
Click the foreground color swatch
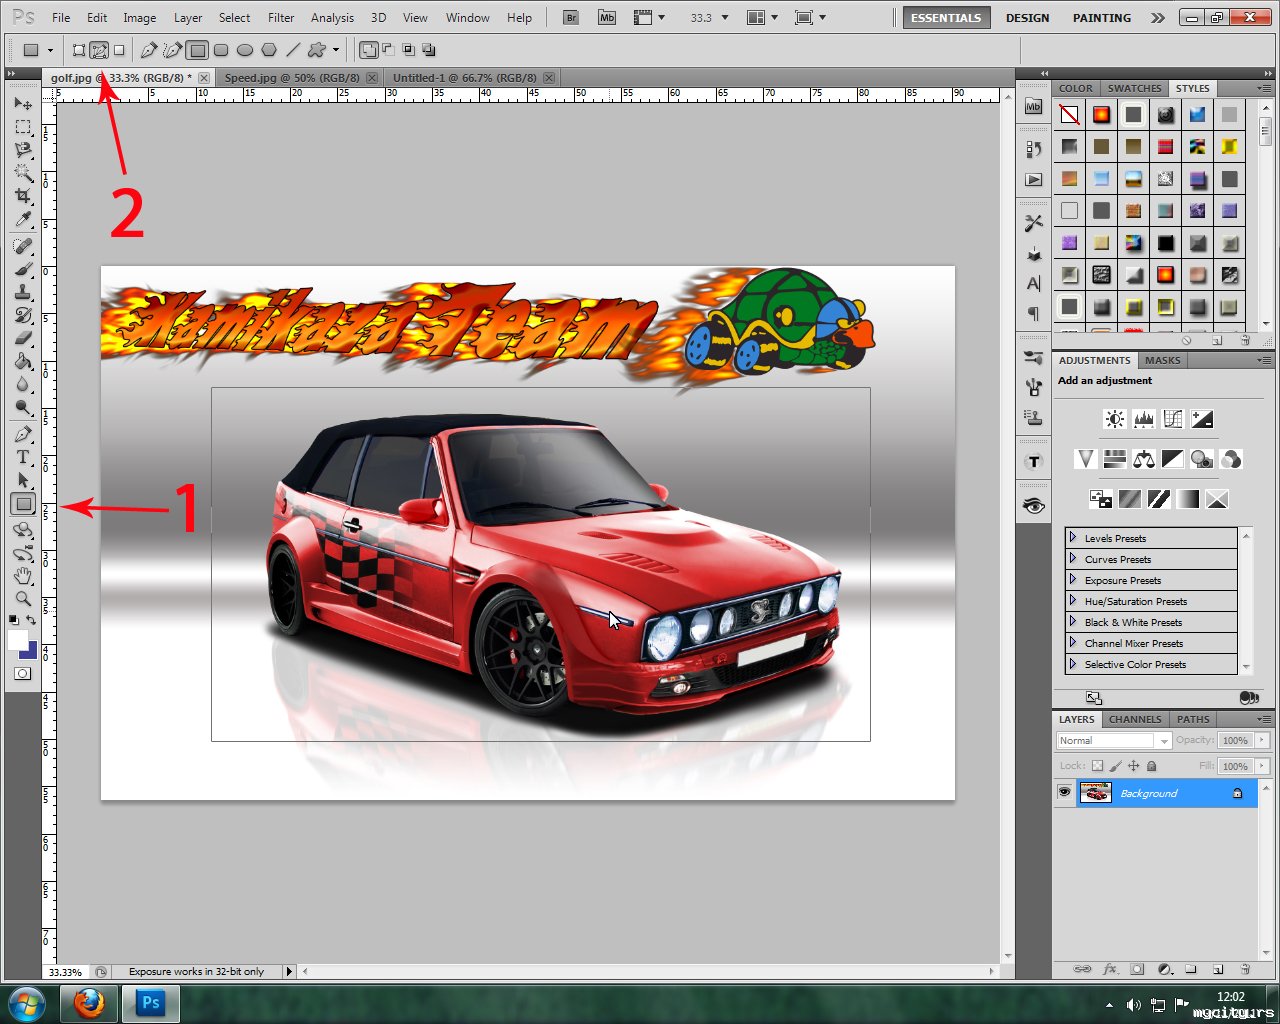pyautogui.click(x=18, y=640)
